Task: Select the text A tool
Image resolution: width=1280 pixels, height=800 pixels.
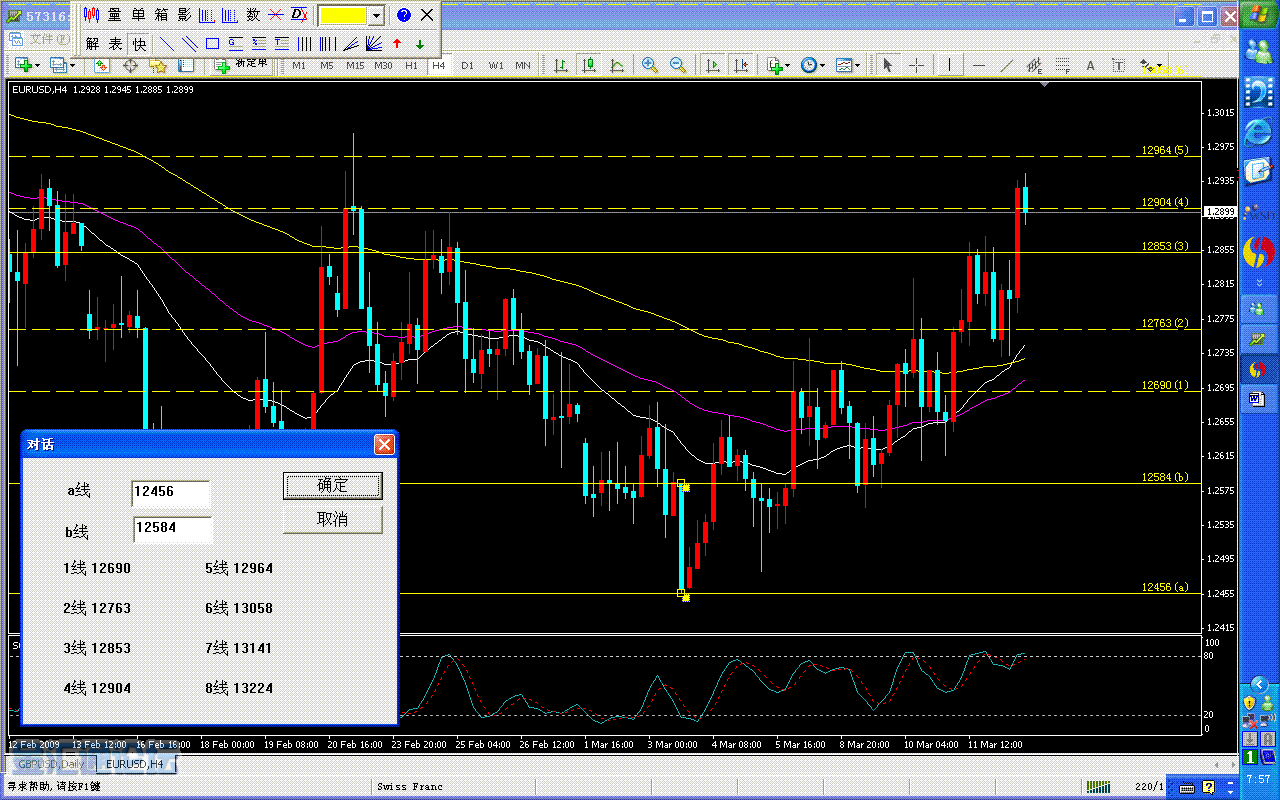Action: click(1090, 65)
